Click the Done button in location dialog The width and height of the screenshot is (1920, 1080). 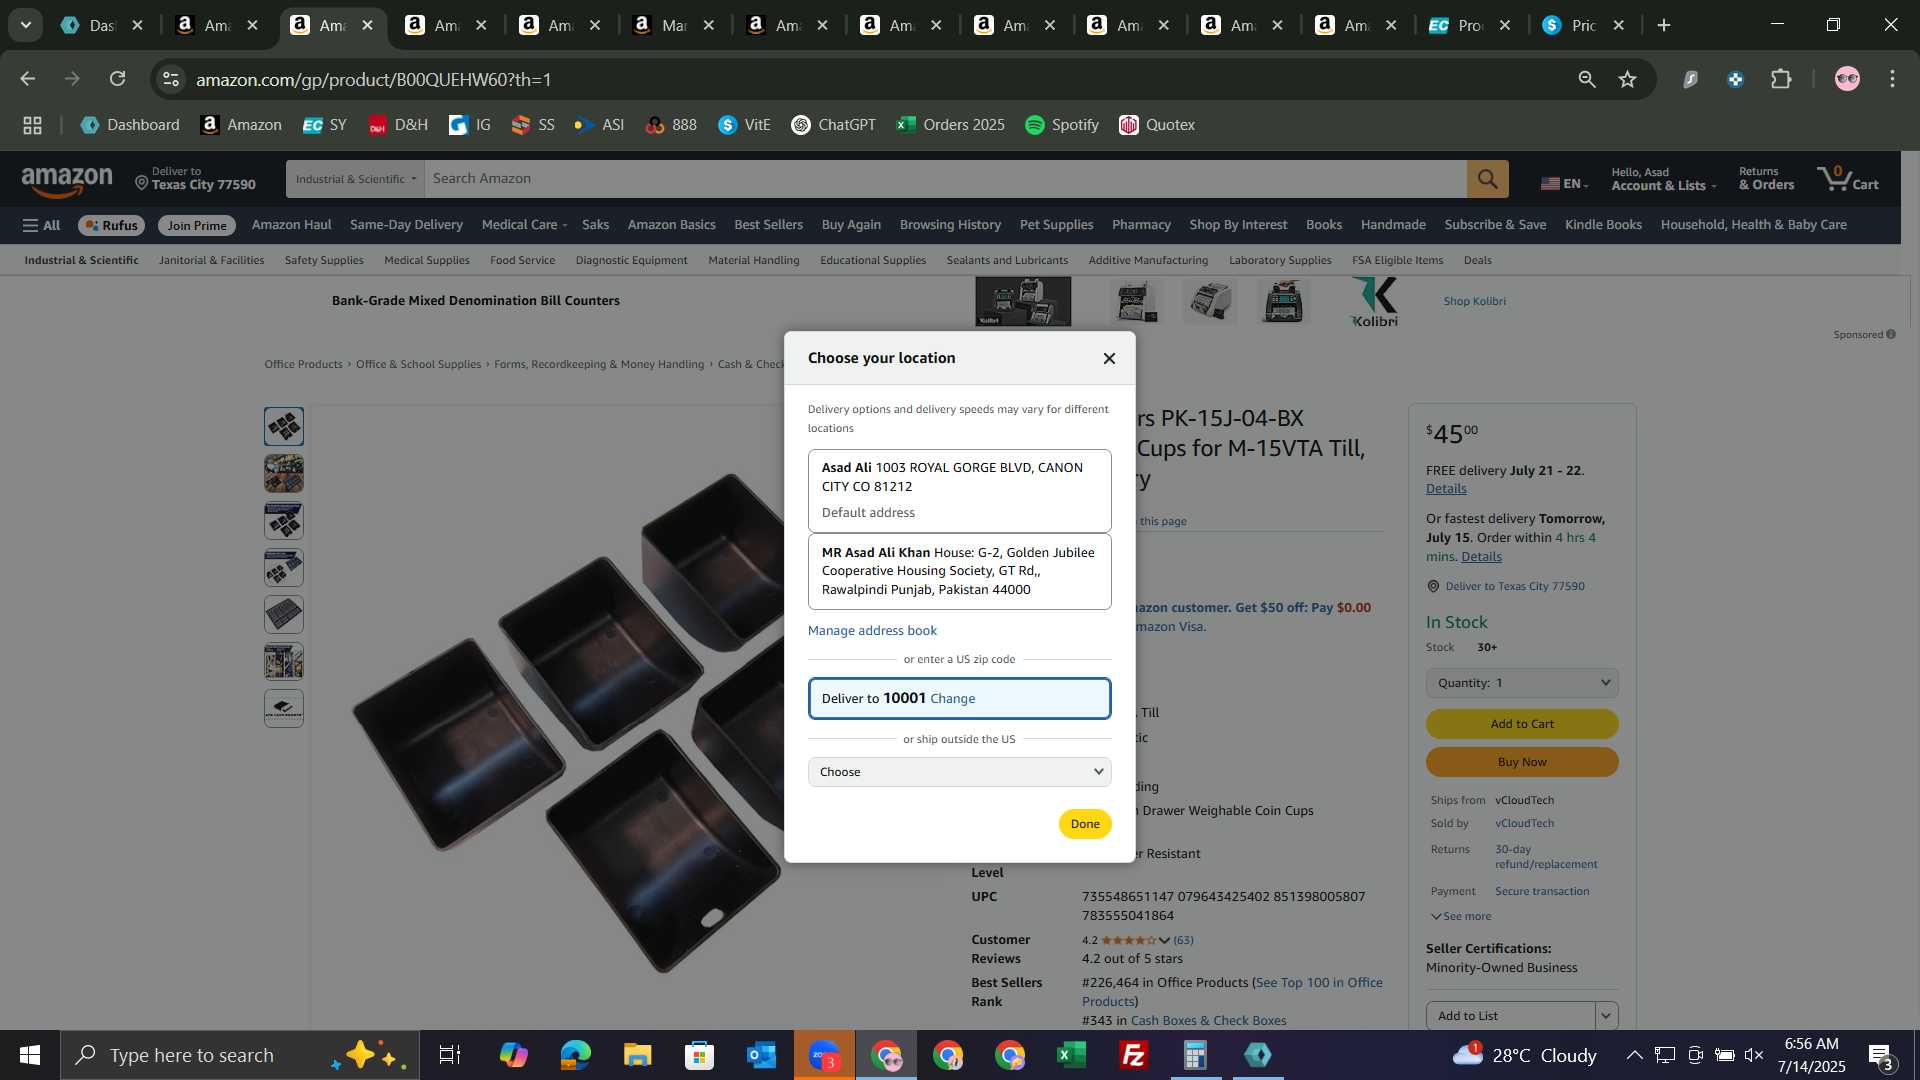tap(1085, 824)
